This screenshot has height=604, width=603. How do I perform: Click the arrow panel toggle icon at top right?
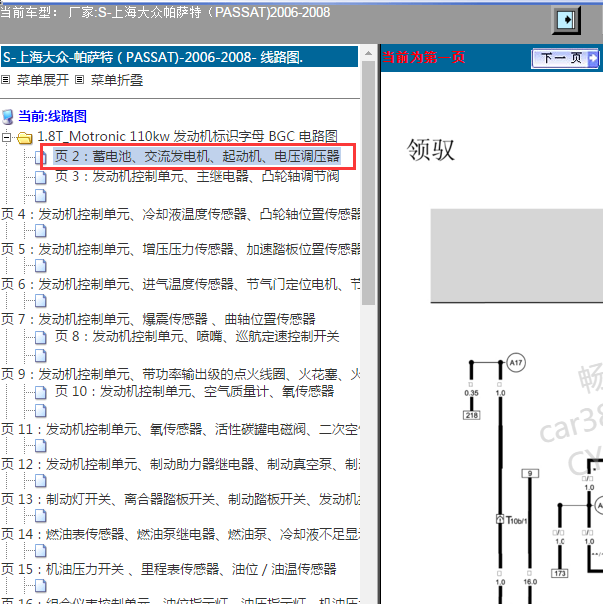tap(566, 20)
